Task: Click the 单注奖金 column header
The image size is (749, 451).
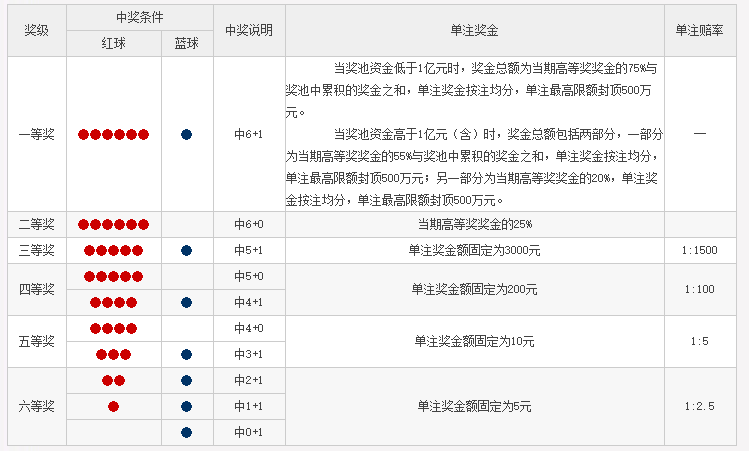Action: coord(474,30)
